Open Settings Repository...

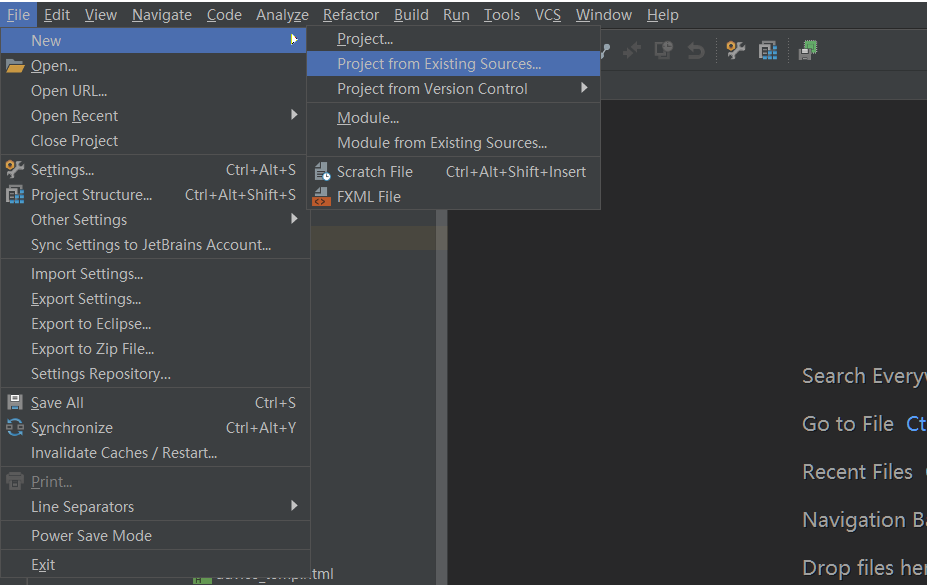(154, 374)
